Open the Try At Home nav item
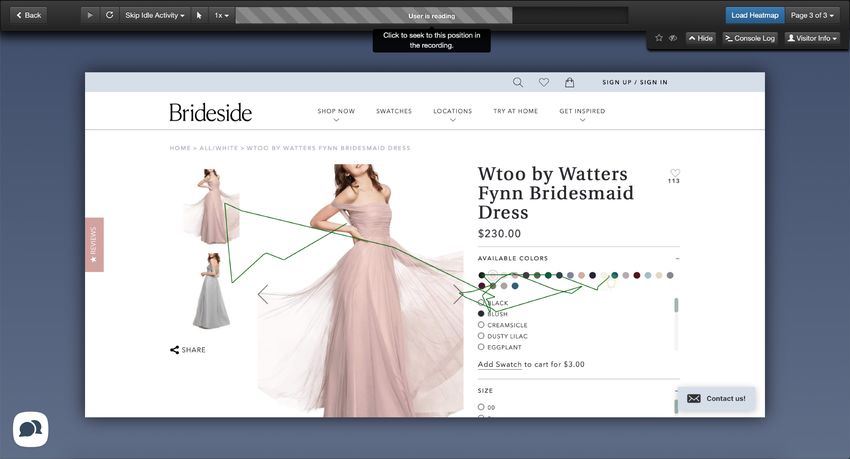This screenshot has height=459, width=850. (x=516, y=111)
